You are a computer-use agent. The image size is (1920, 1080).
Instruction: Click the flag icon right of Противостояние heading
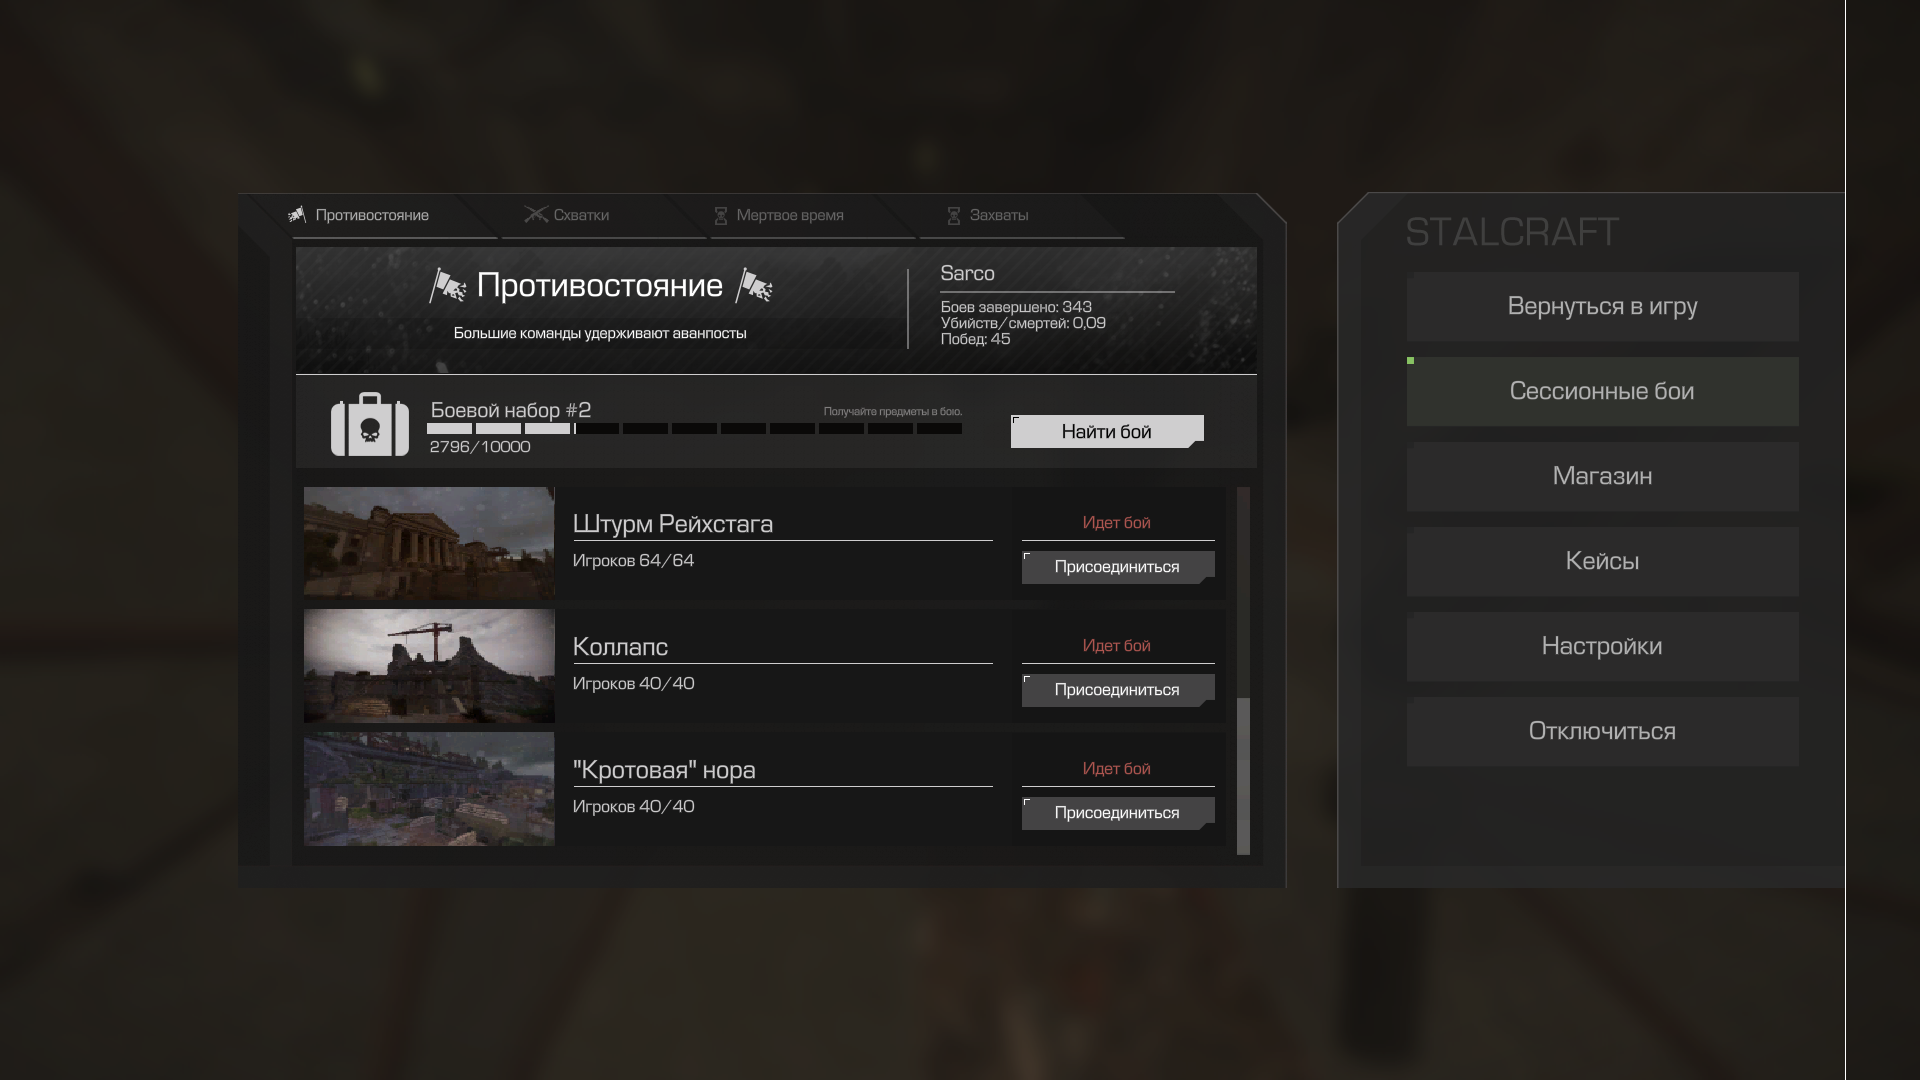pos(754,286)
